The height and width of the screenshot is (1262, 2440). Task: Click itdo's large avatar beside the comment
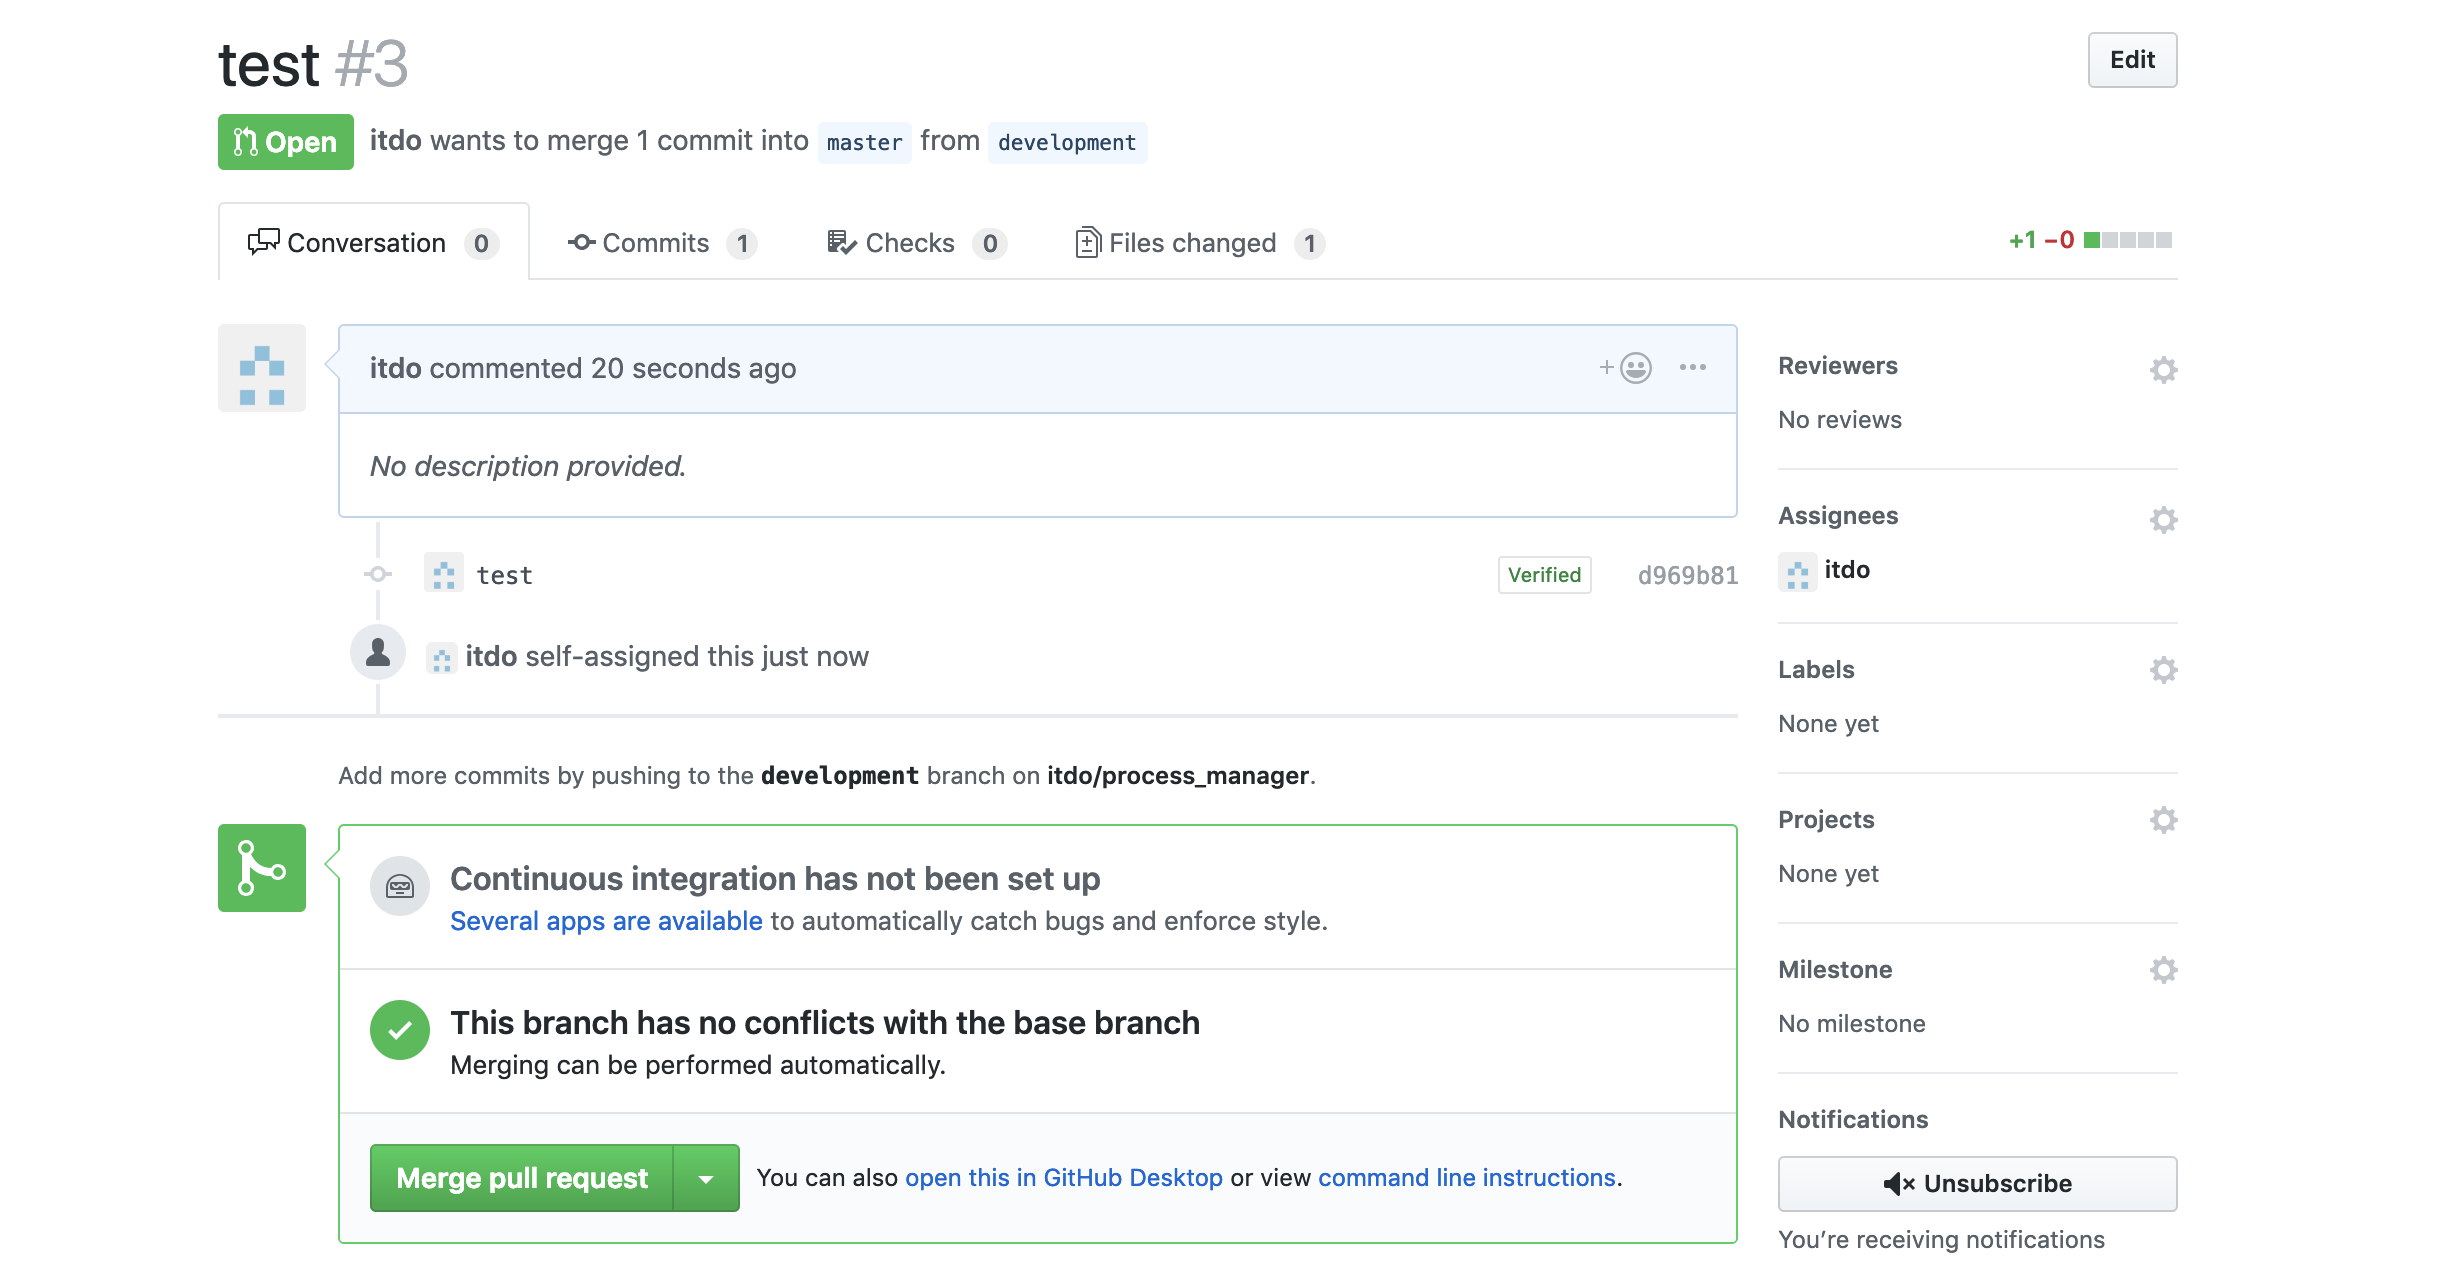coord(262,368)
